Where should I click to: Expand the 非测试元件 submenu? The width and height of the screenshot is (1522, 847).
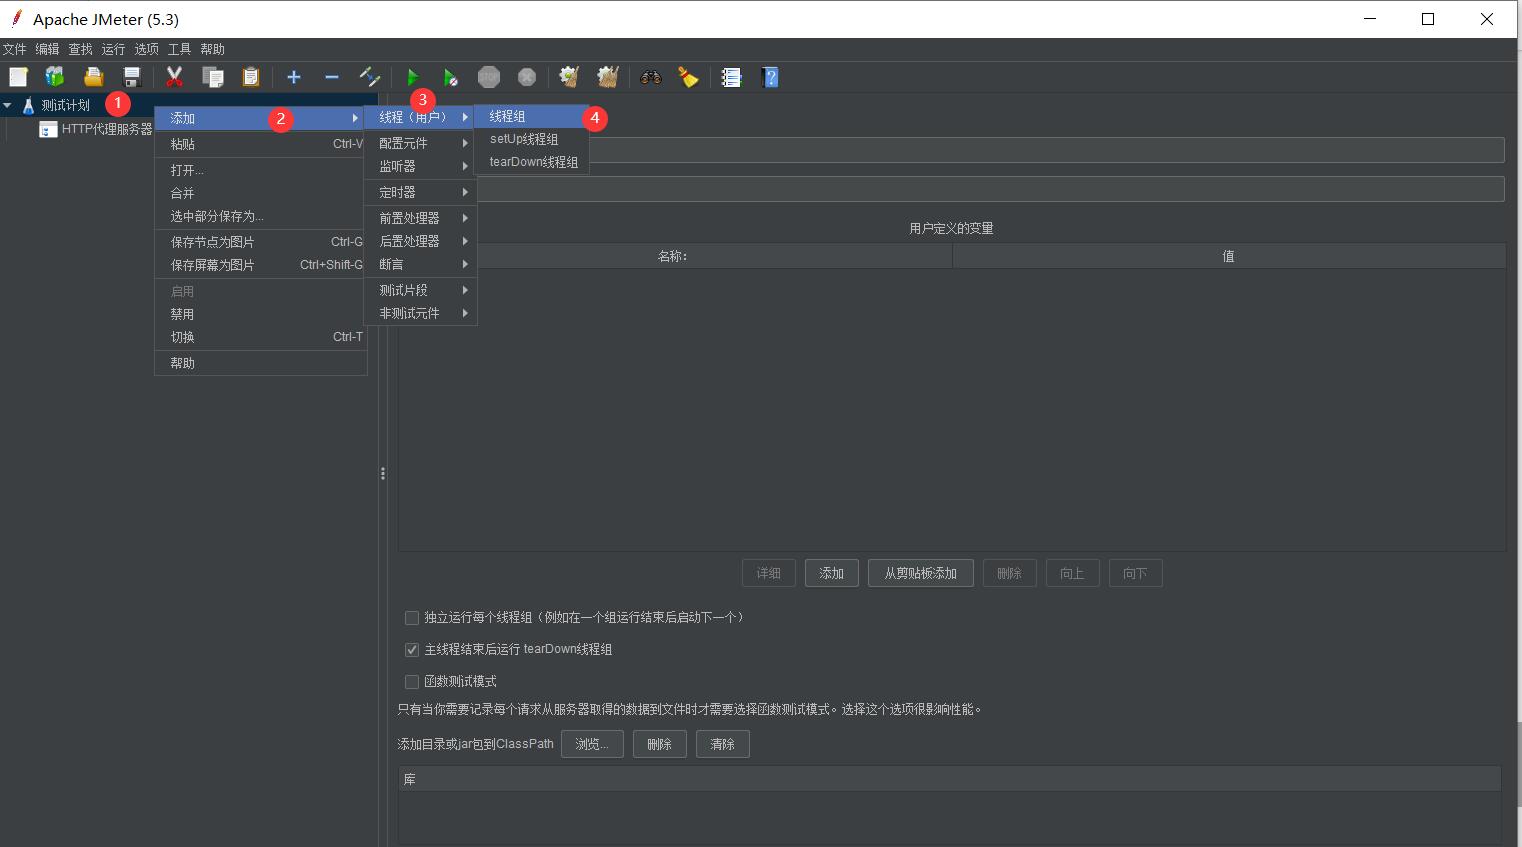(x=420, y=313)
